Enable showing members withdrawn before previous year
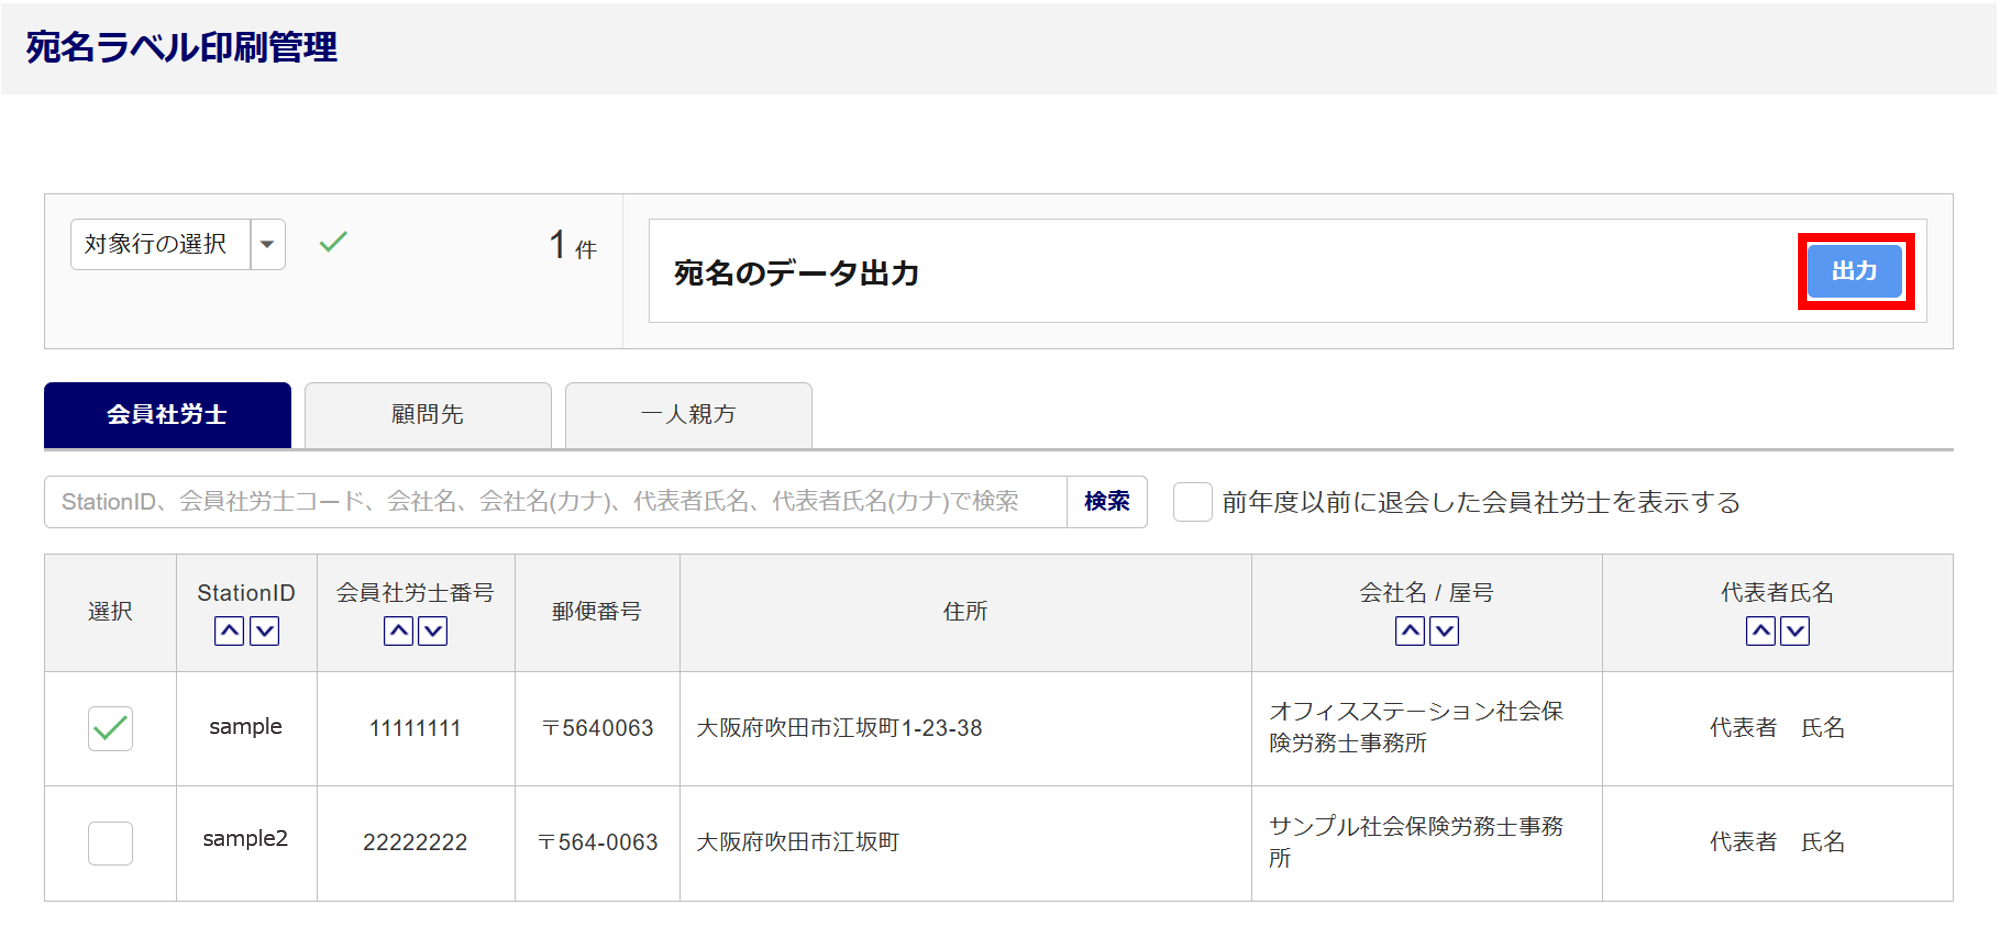 [1192, 502]
